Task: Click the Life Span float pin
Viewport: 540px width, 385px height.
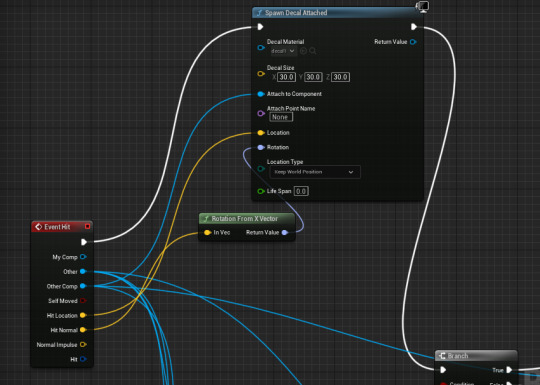Action: [x=261, y=191]
